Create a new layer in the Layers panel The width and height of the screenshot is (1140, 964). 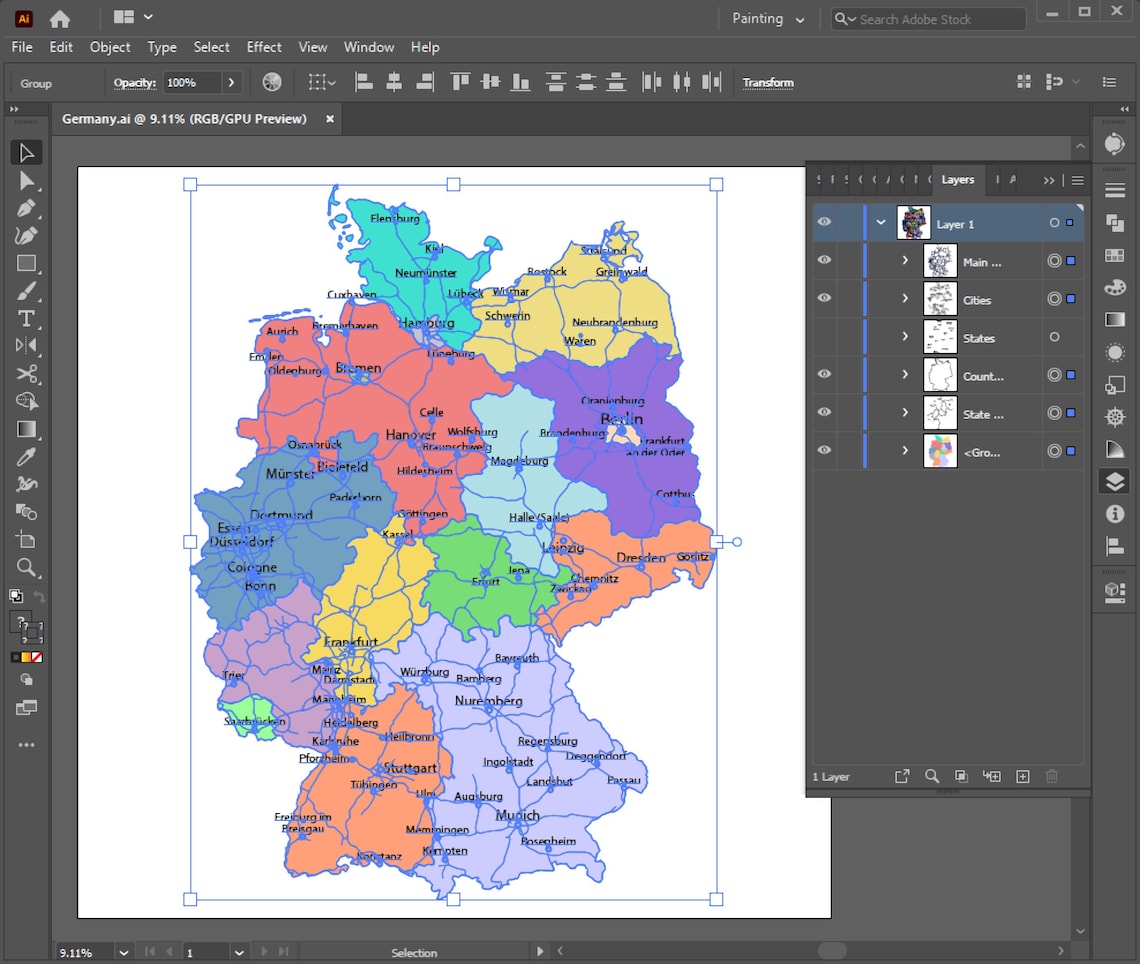click(x=1021, y=776)
